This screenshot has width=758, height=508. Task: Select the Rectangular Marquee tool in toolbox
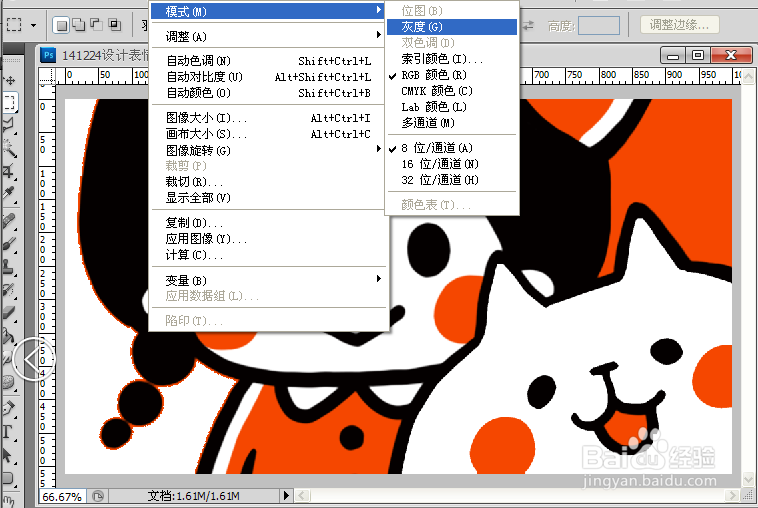10,102
